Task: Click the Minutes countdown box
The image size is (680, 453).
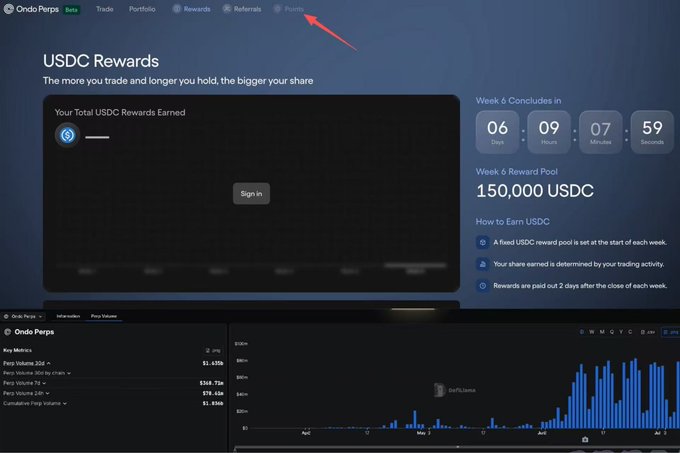Action: (600, 132)
